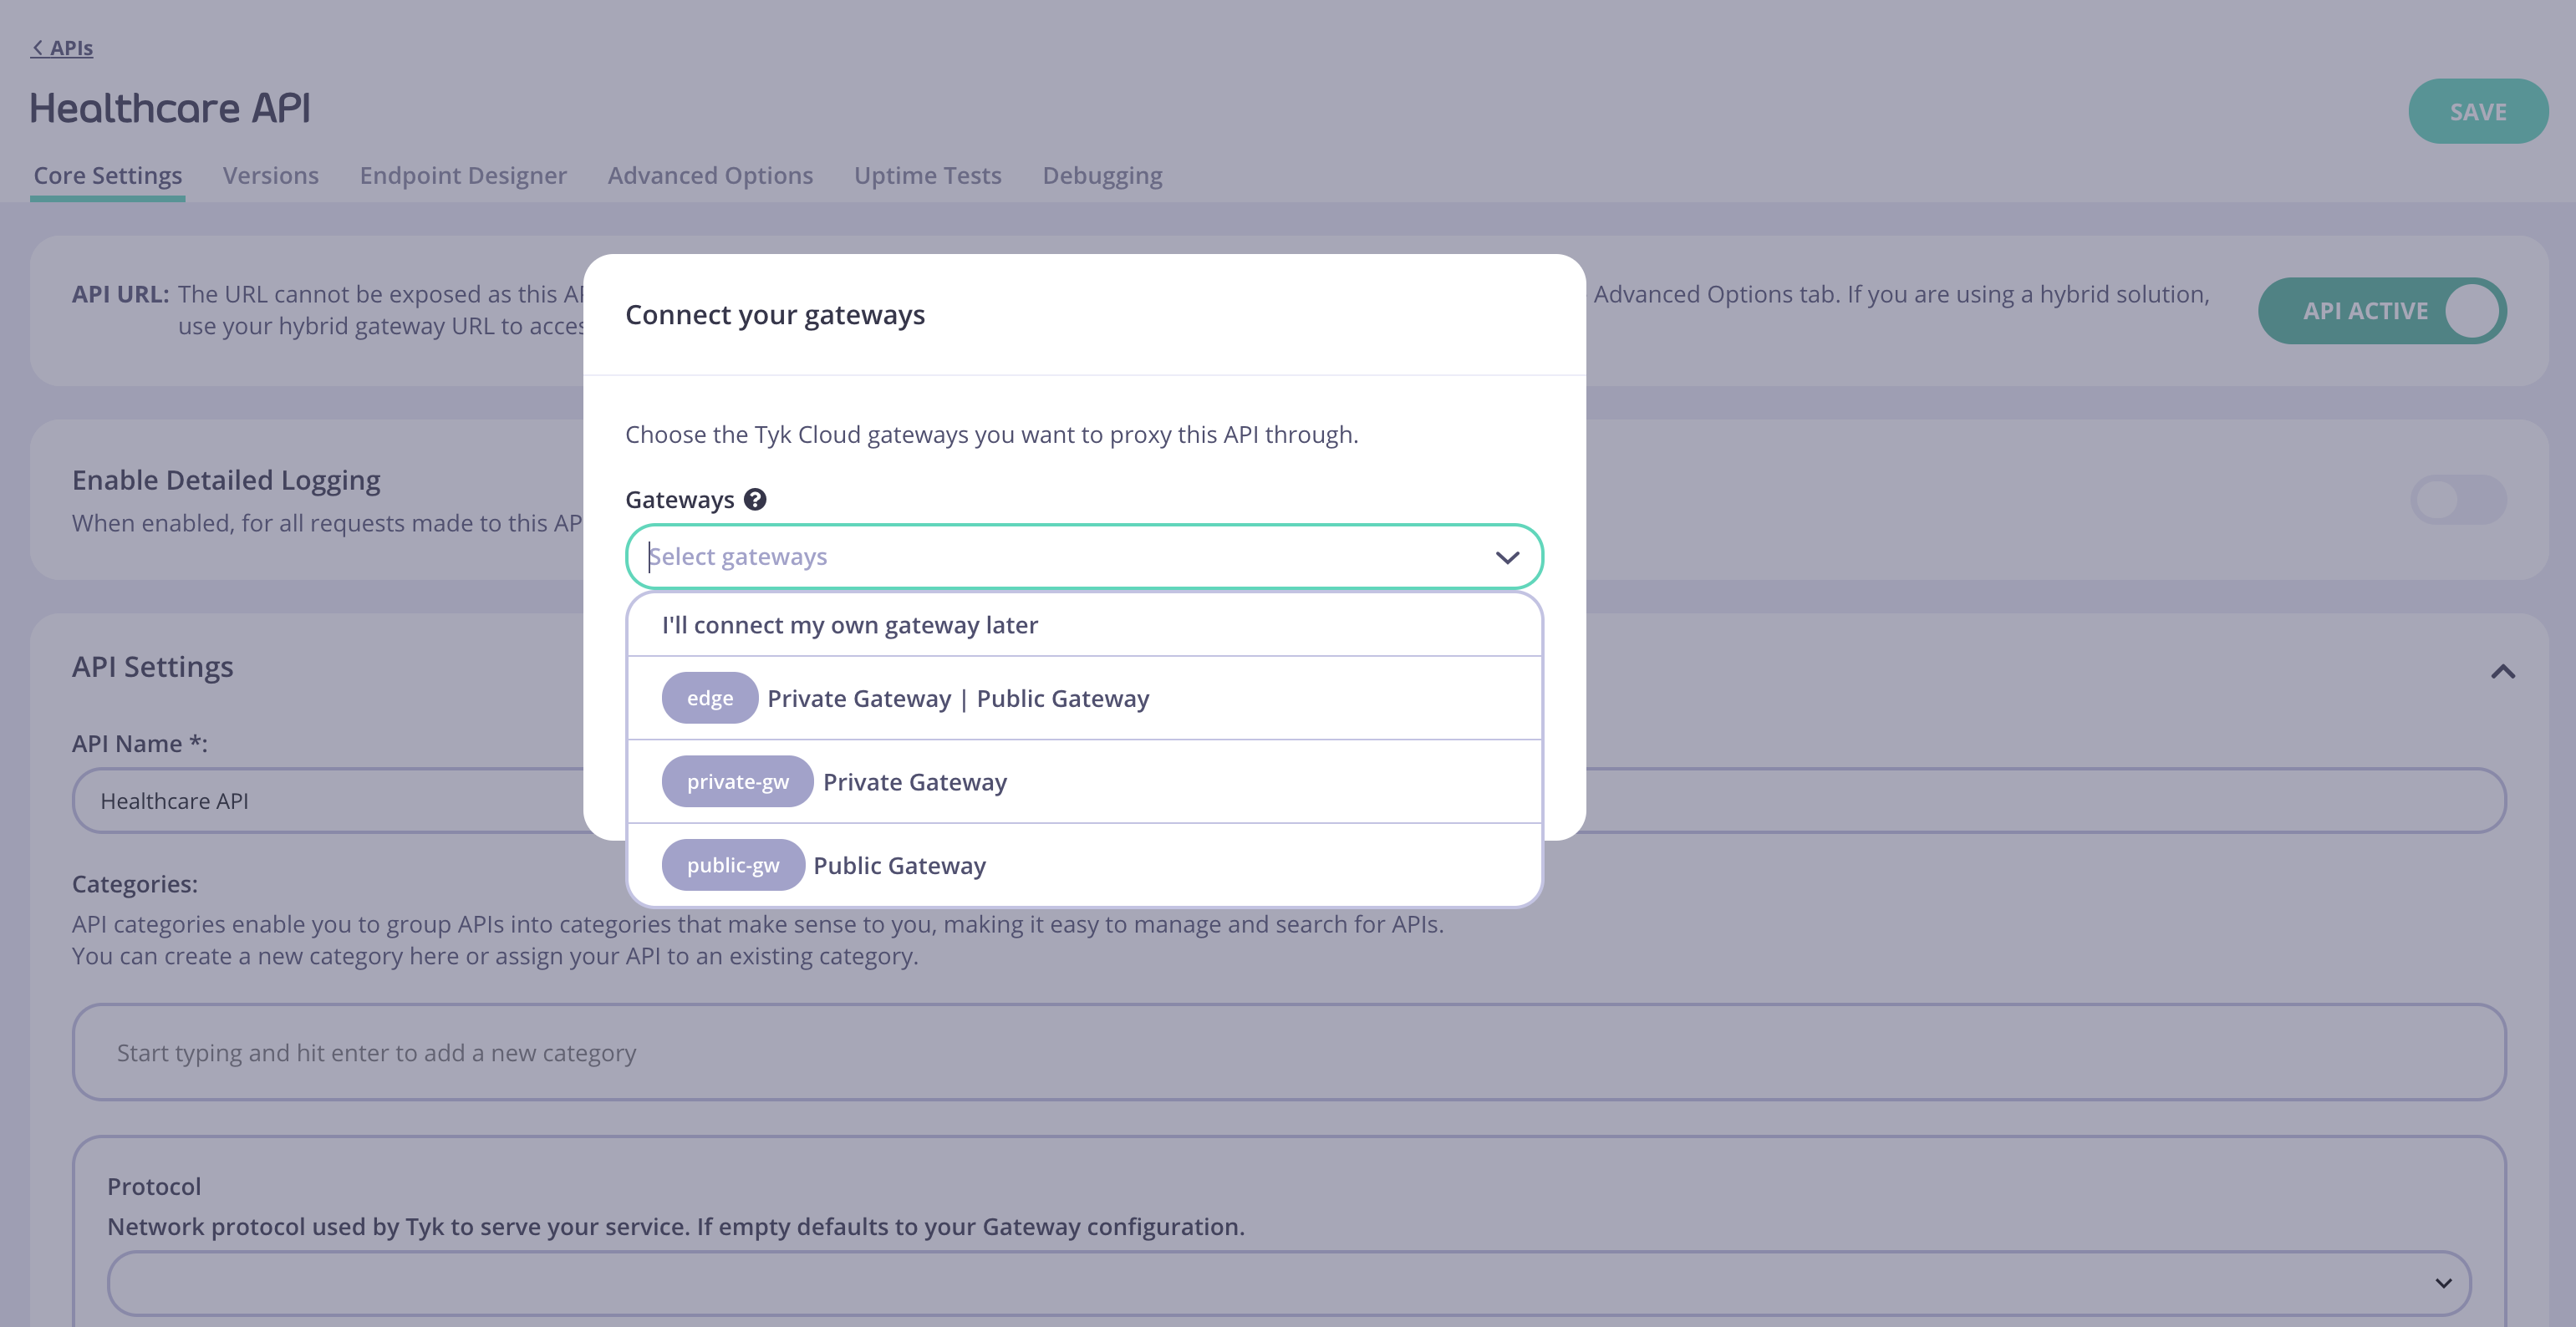
Task: Select the edge gateway tag
Action: (x=709, y=698)
